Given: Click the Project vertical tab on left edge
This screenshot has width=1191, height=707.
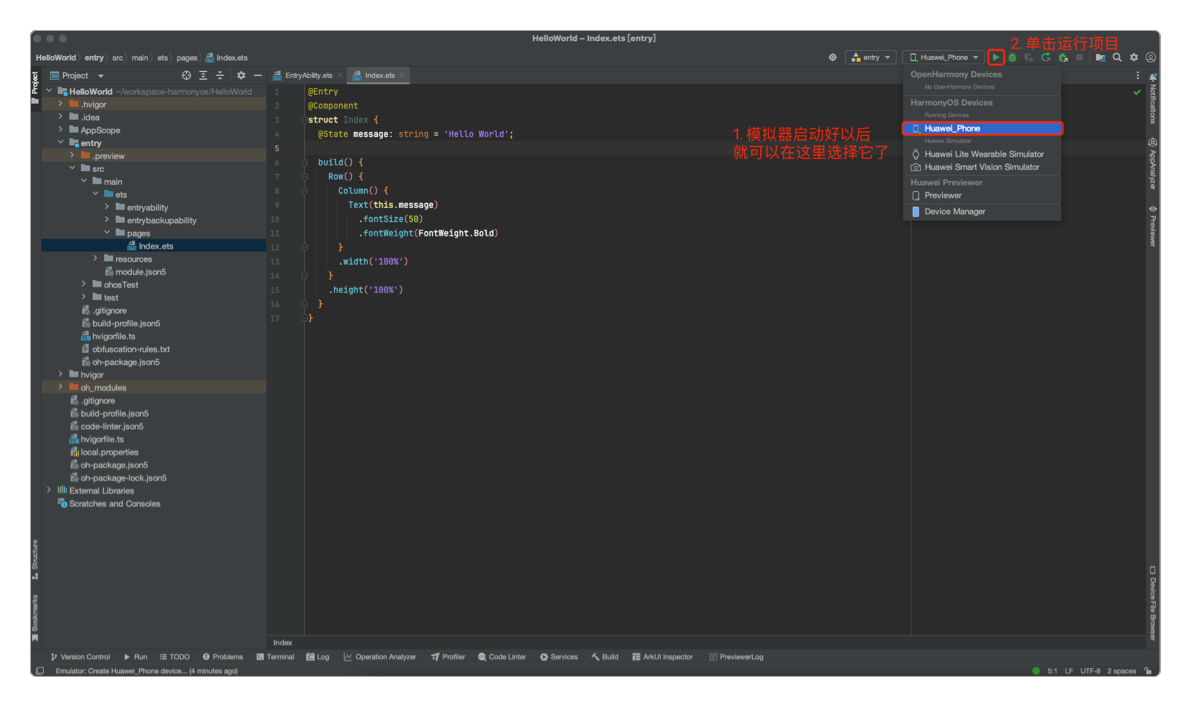Looking at the screenshot, I should pyautogui.click(x=35, y=87).
